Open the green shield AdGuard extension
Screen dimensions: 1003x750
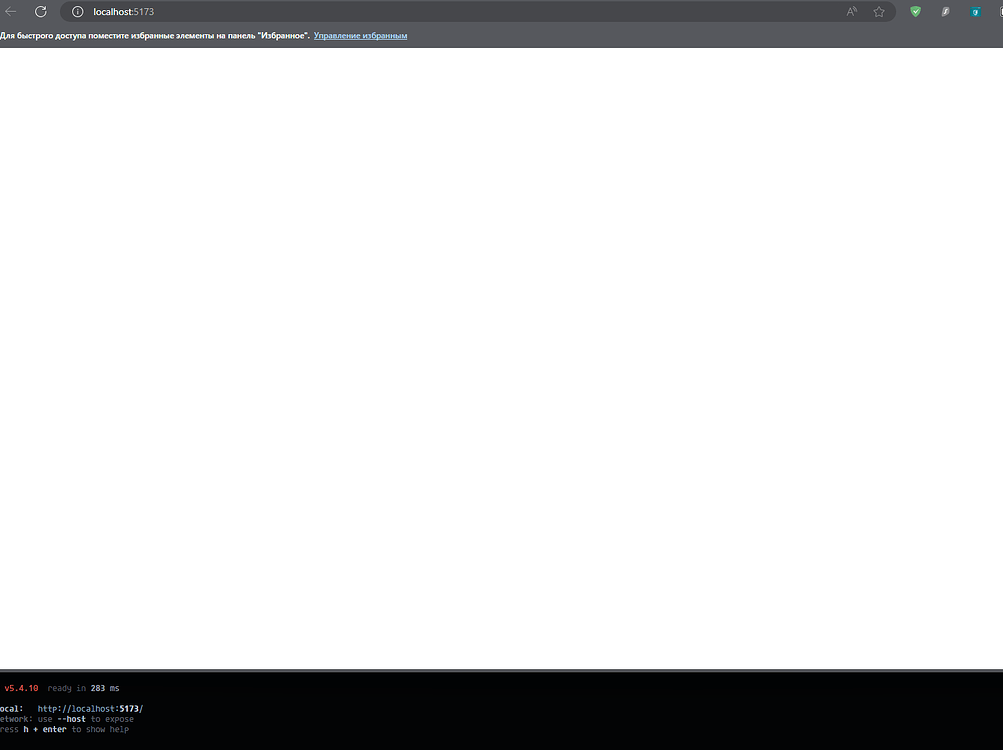pos(915,12)
